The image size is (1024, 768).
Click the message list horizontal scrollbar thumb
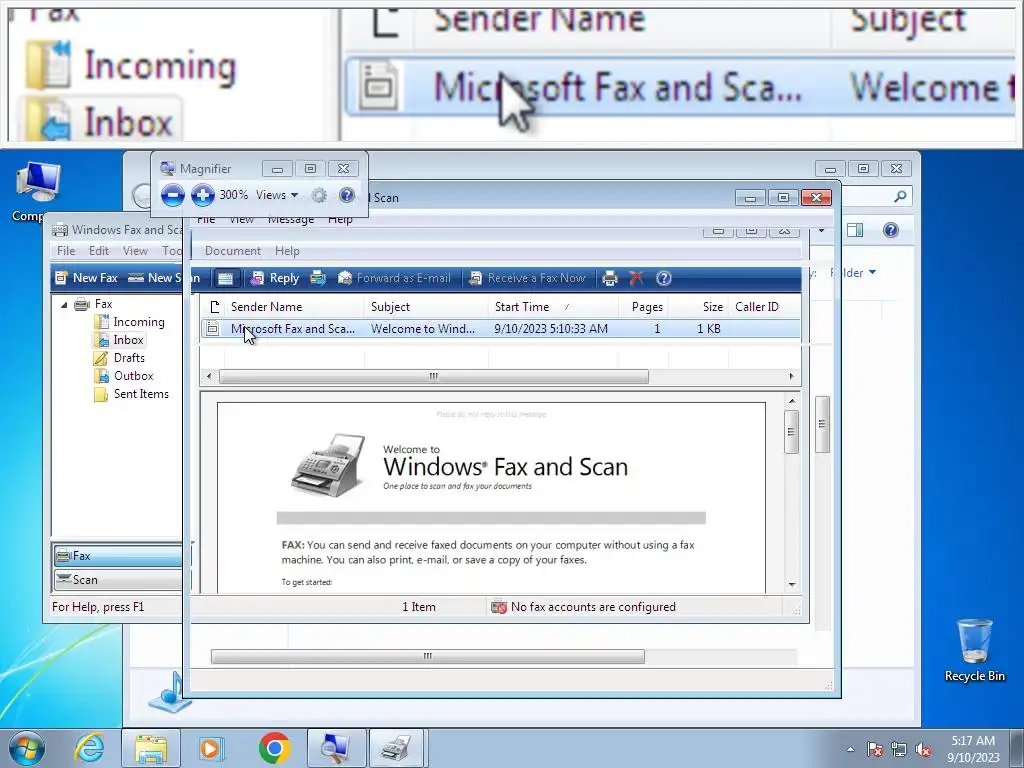click(434, 377)
